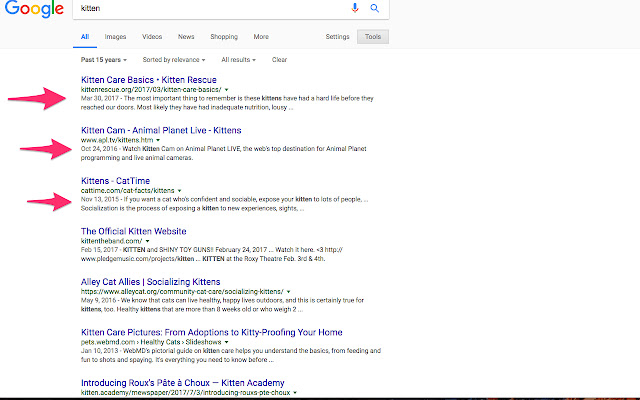Open Kitten Cam - Animal Planet Live result
This screenshot has height=400, width=640.
pos(161,131)
